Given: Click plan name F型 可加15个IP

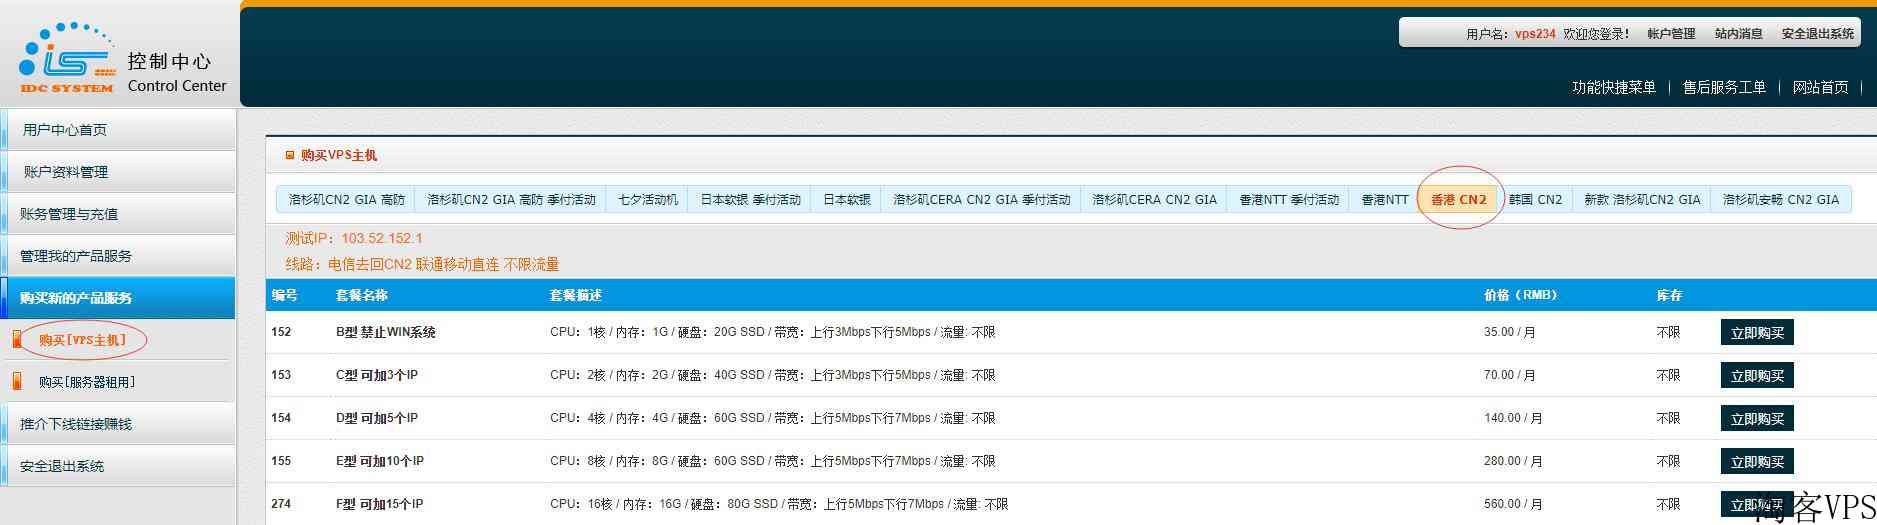Looking at the screenshot, I should pos(379,504).
